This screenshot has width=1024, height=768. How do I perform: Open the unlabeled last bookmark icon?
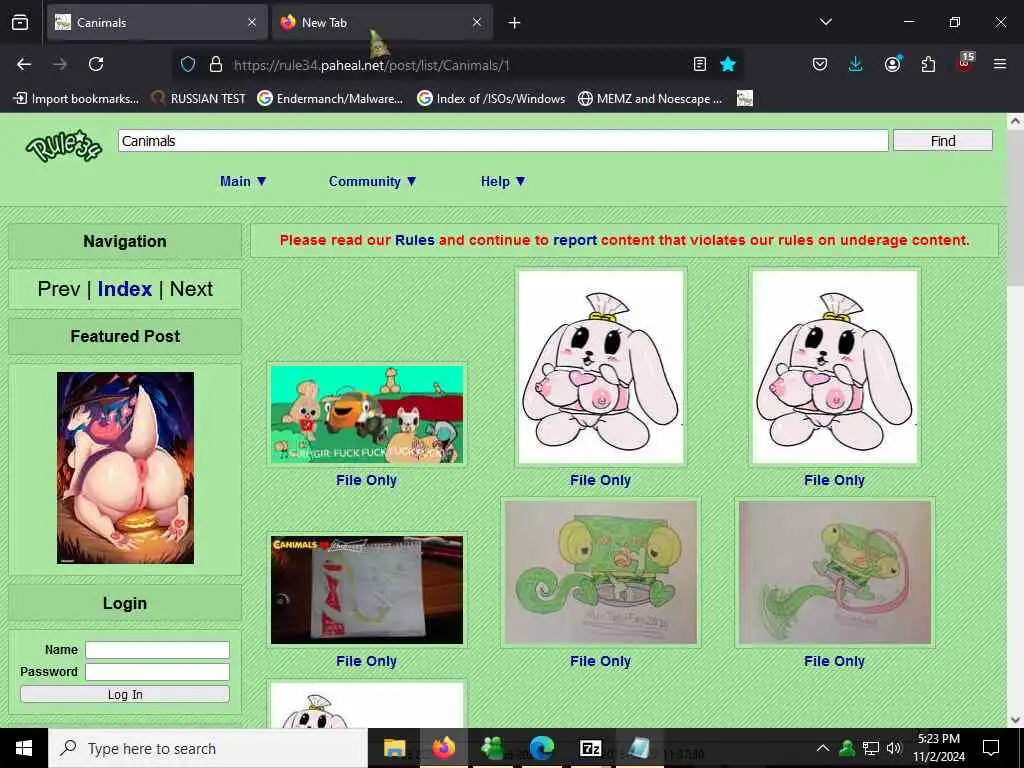[x=744, y=99]
